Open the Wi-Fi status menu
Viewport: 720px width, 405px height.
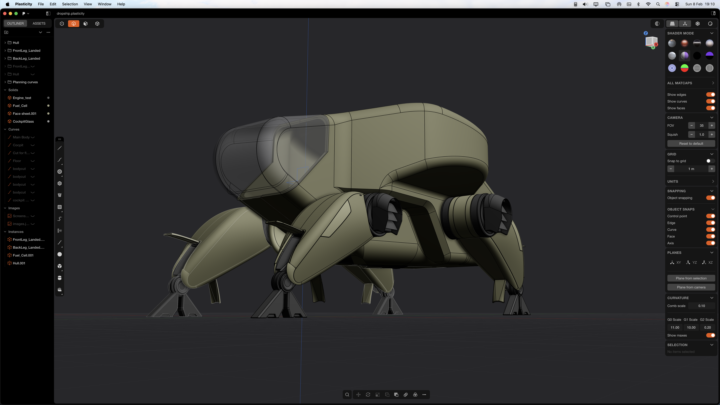648,4
